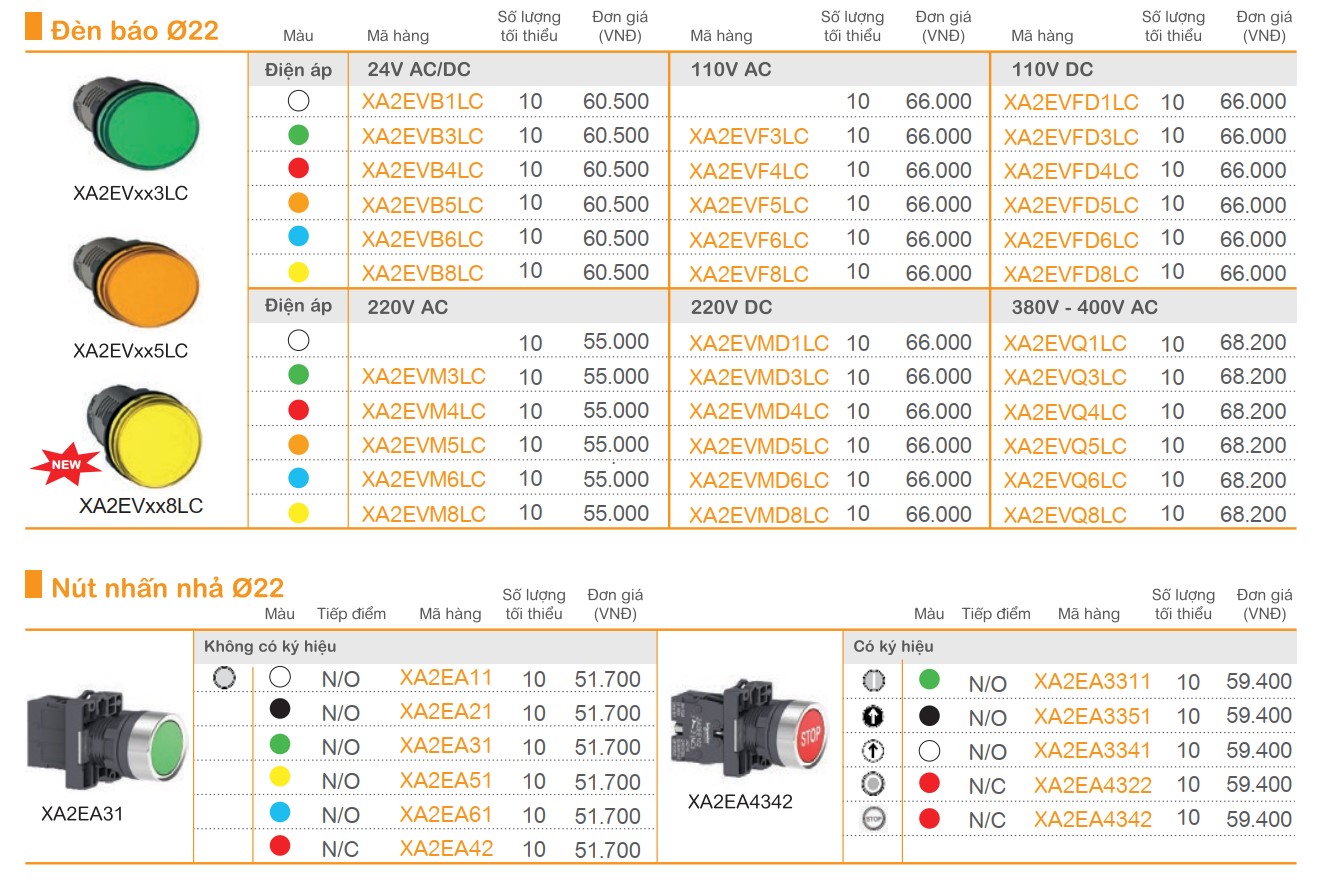
Task: Click the "Đèn báo Ø22" section heading
Action: [x=135, y=30]
